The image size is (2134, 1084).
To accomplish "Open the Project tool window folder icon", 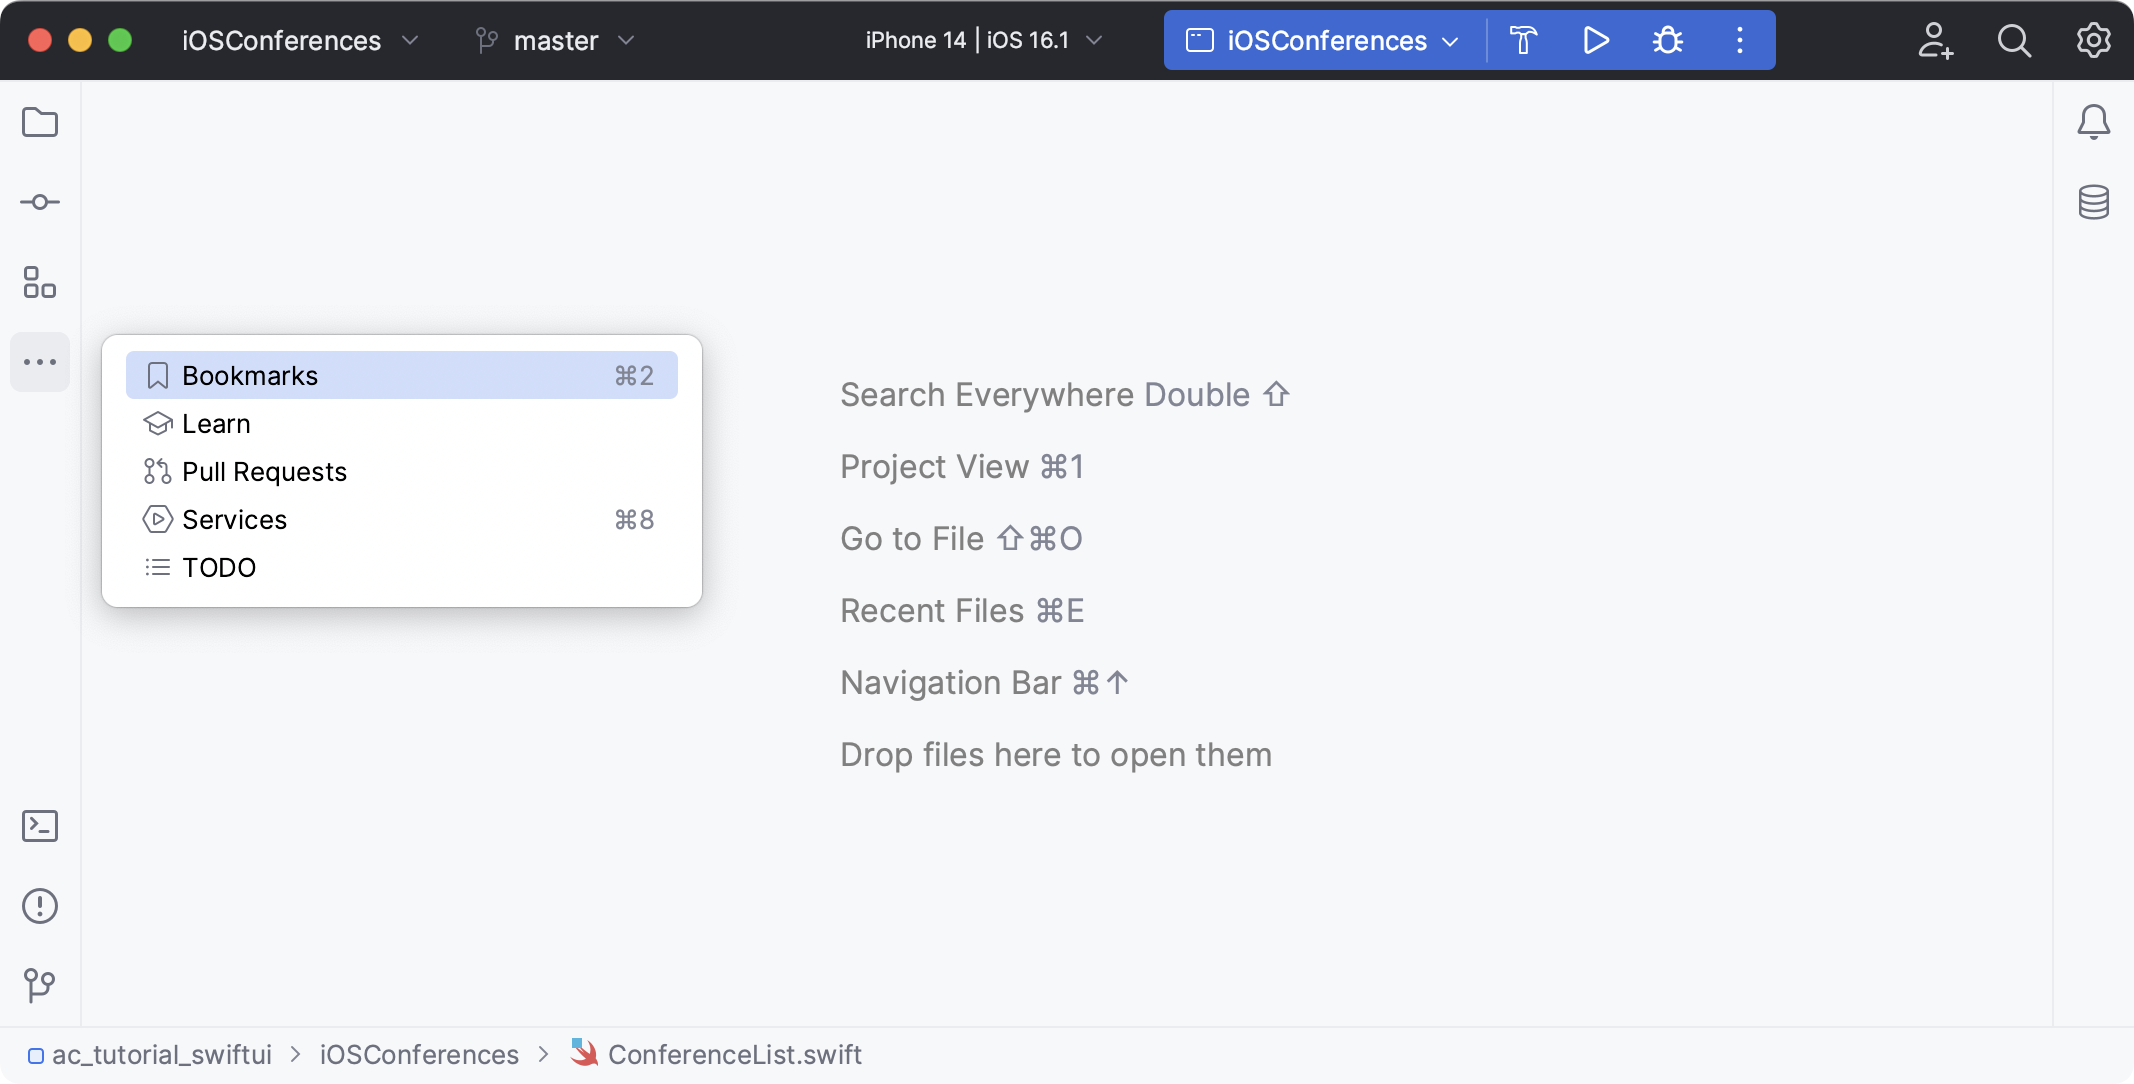I will (40, 122).
